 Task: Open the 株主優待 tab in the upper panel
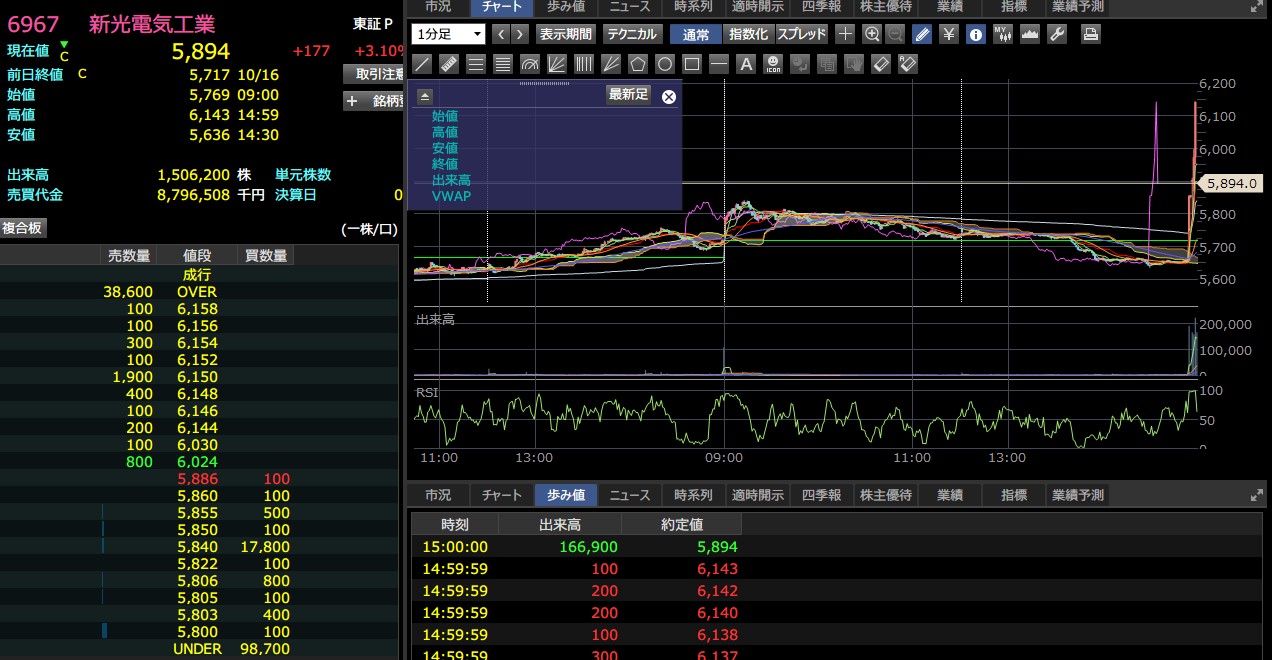point(886,6)
